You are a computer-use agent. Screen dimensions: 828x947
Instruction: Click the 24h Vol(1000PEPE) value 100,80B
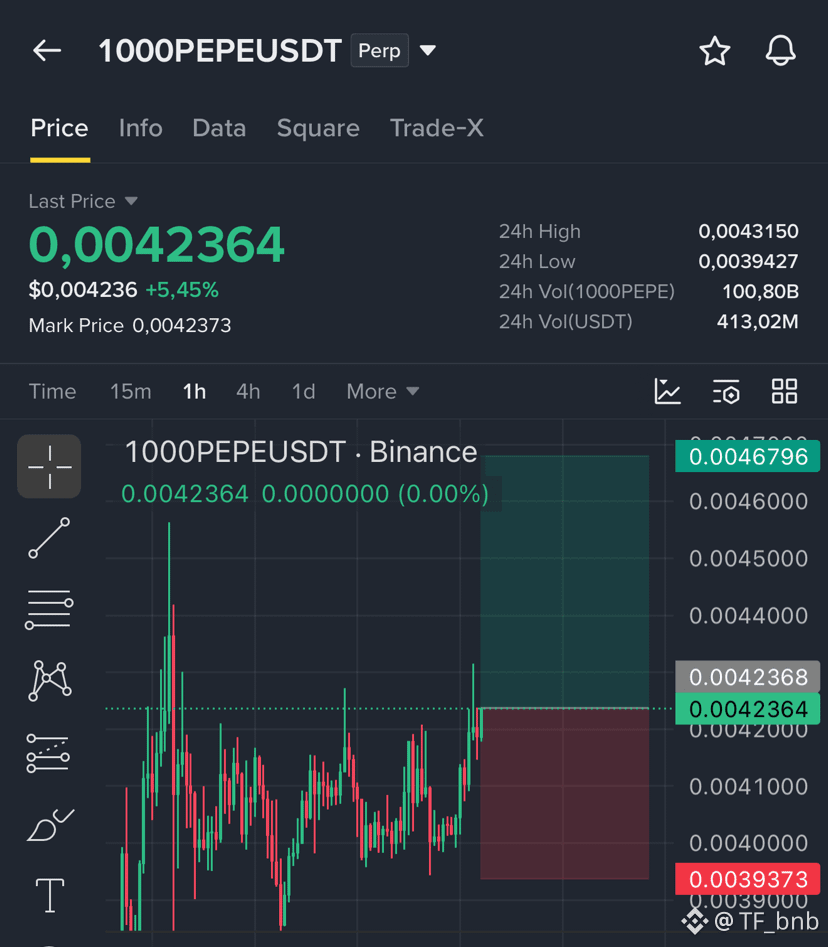pyautogui.click(x=760, y=292)
